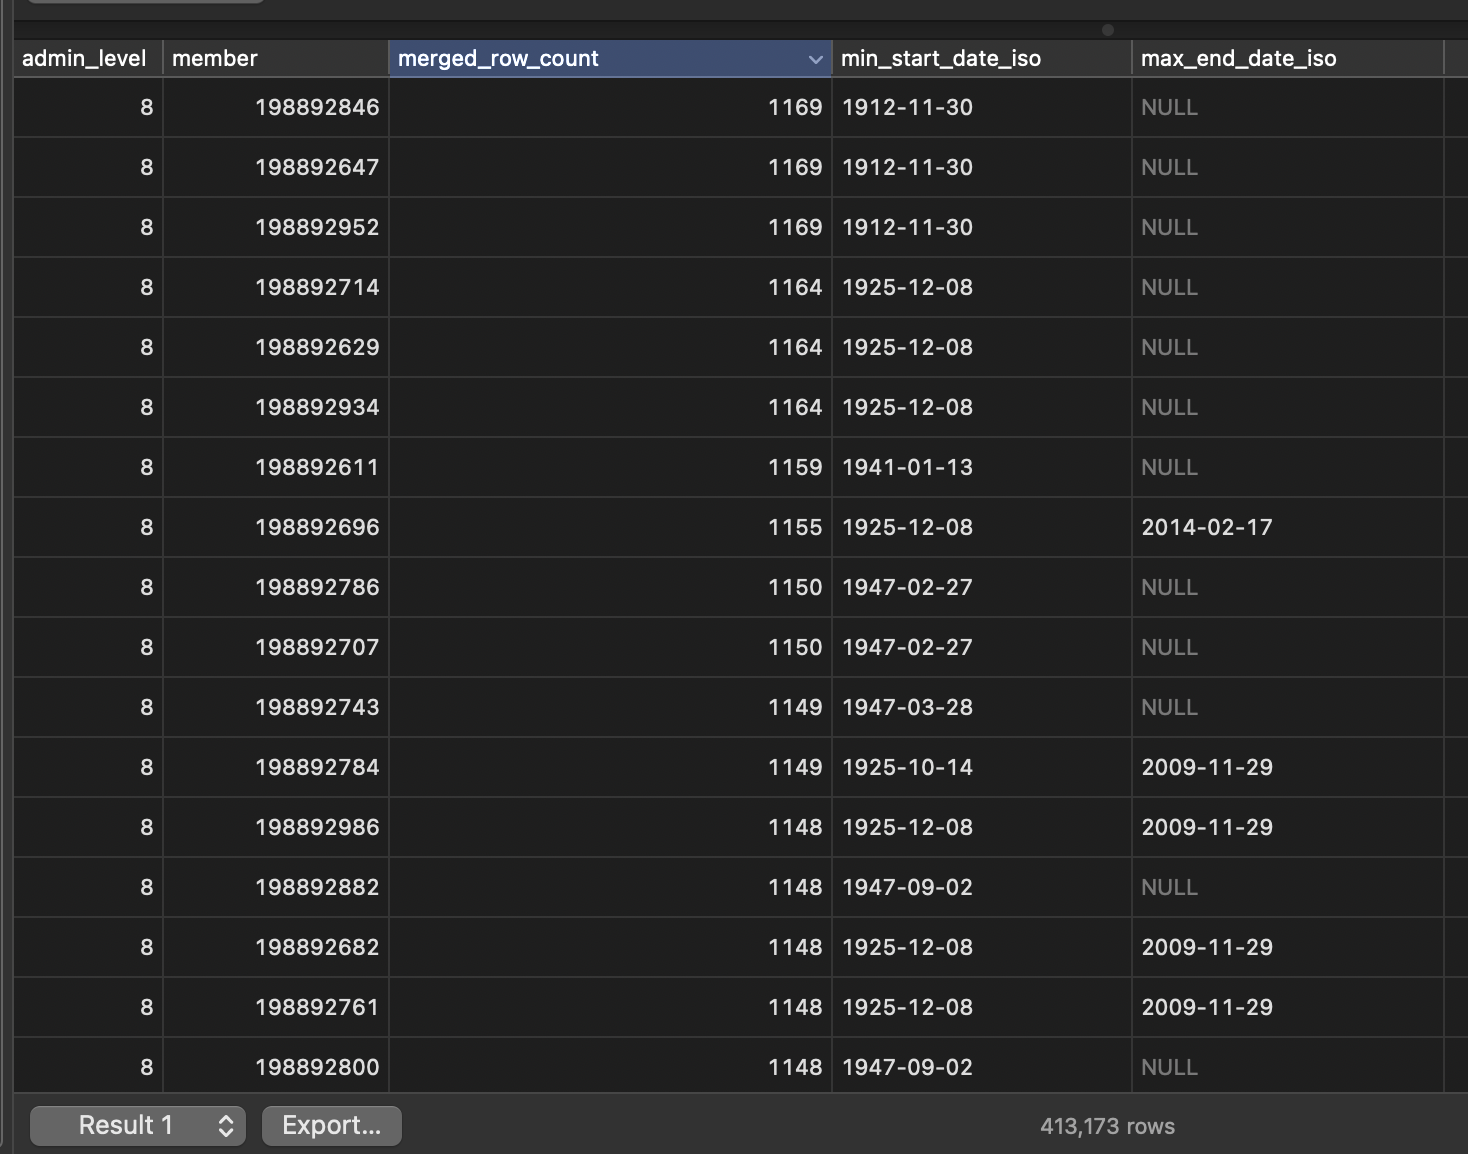Open the Result 1 selector dropdown
The image size is (1468, 1154).
[x=138, y=1126]
